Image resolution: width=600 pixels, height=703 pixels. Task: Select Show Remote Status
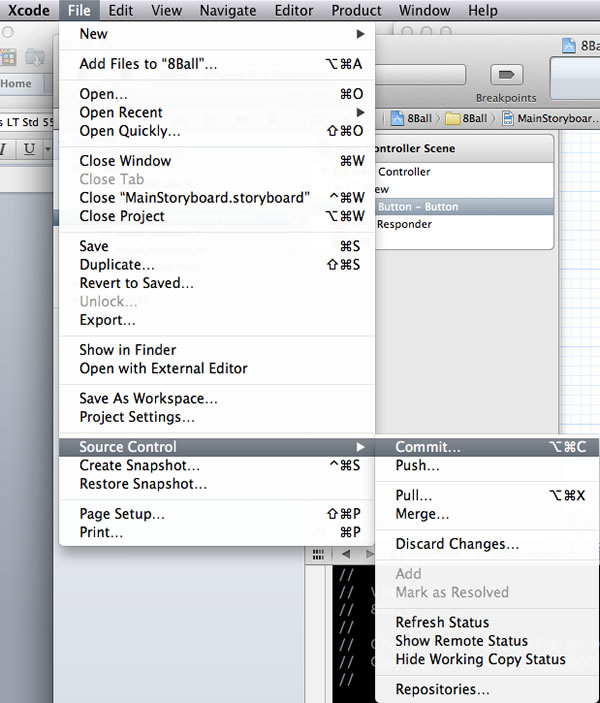pos(487,641)
